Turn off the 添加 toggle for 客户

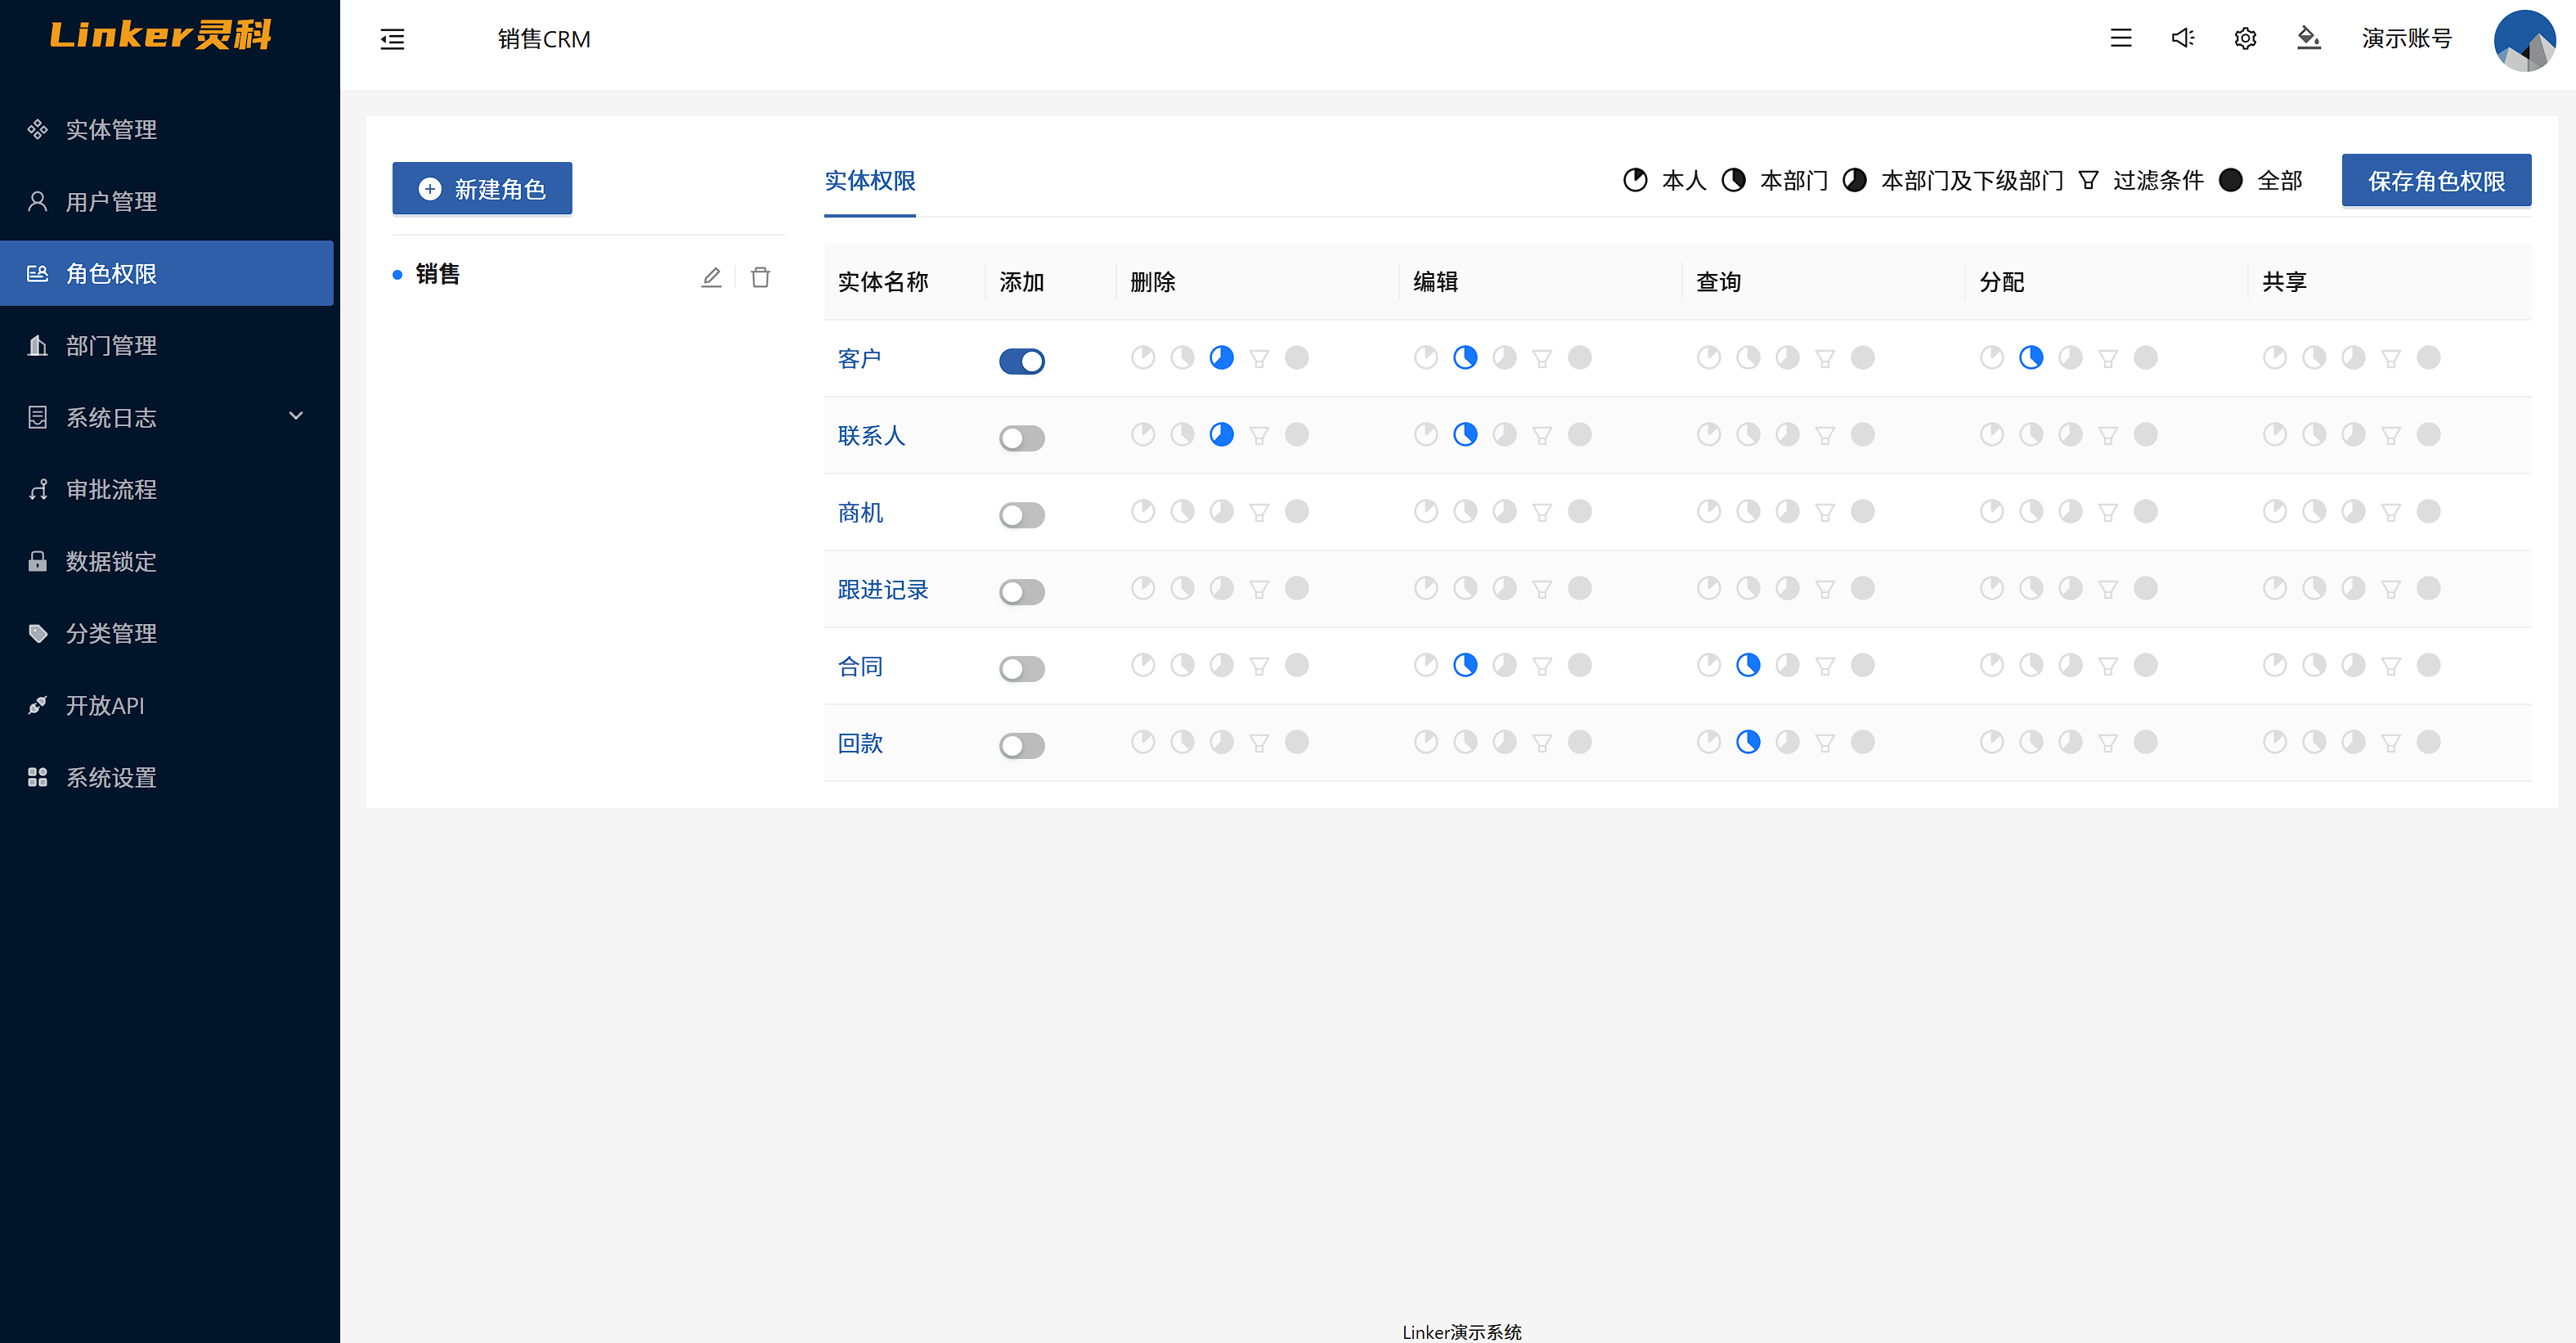(x=1021, y=360)
